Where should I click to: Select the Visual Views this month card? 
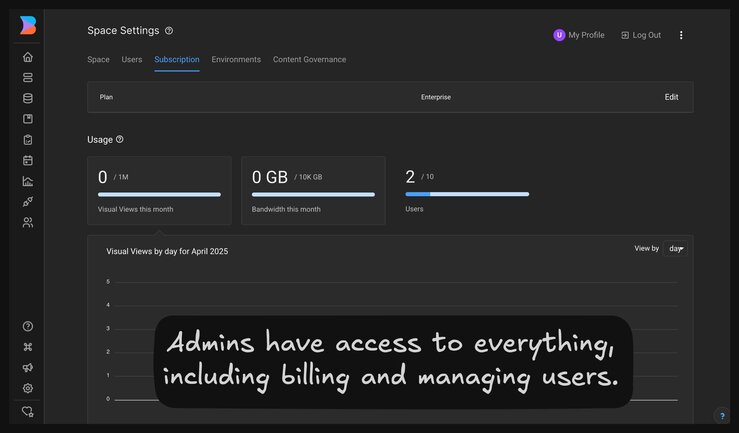pyautogui.click(x=159, y=191)
